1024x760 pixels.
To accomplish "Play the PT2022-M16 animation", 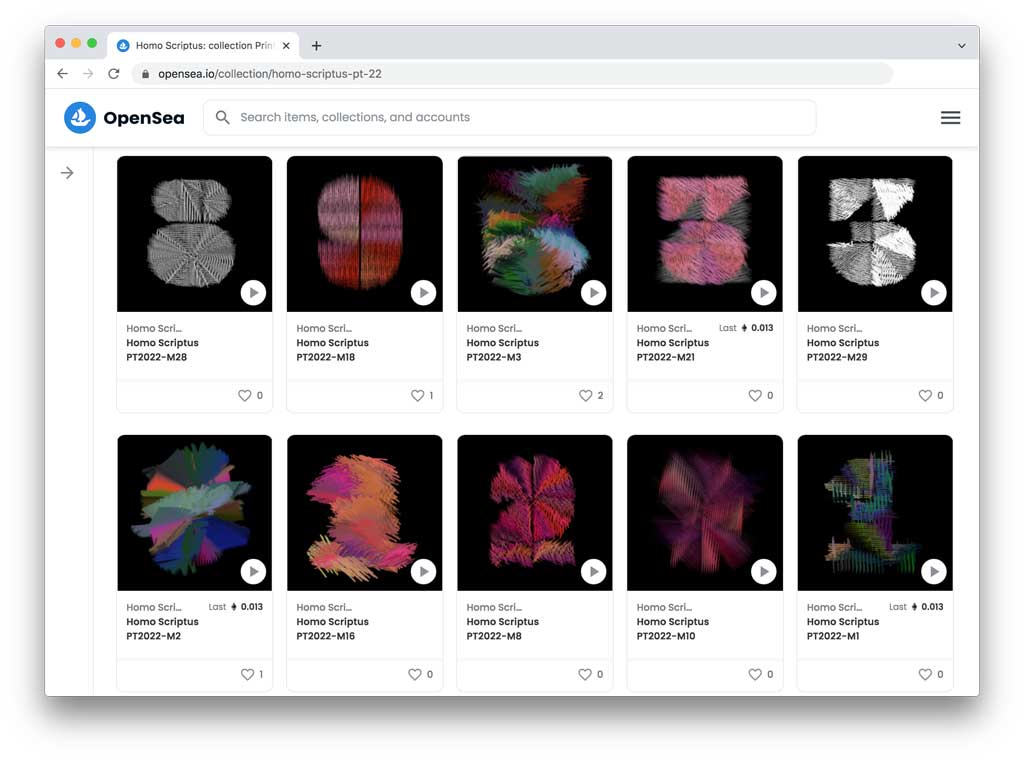I will 423,571.
